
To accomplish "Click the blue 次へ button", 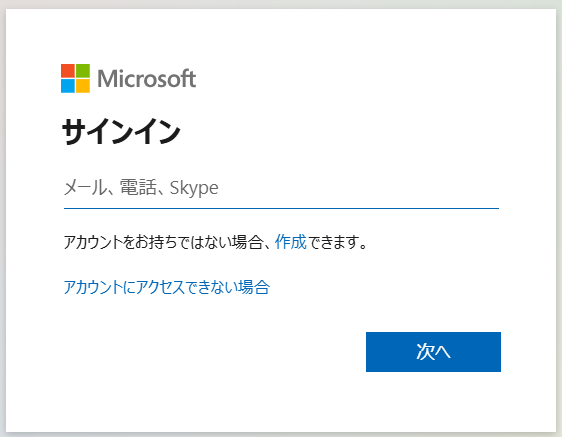I will (x=433, y=352).
